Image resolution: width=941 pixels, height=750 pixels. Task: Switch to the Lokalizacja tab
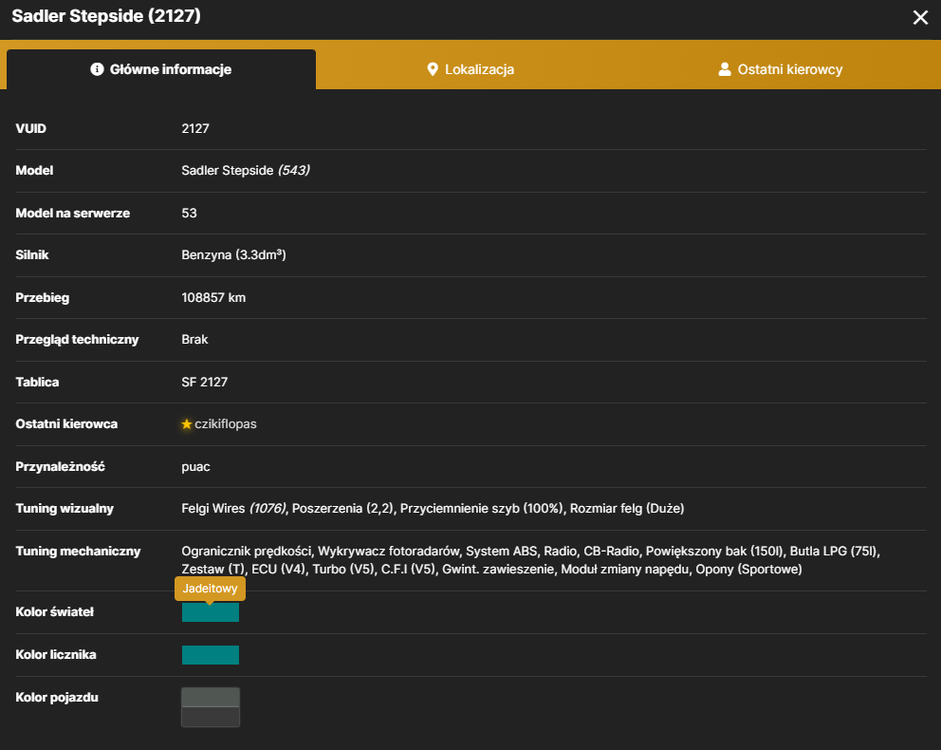coord(470,69)
